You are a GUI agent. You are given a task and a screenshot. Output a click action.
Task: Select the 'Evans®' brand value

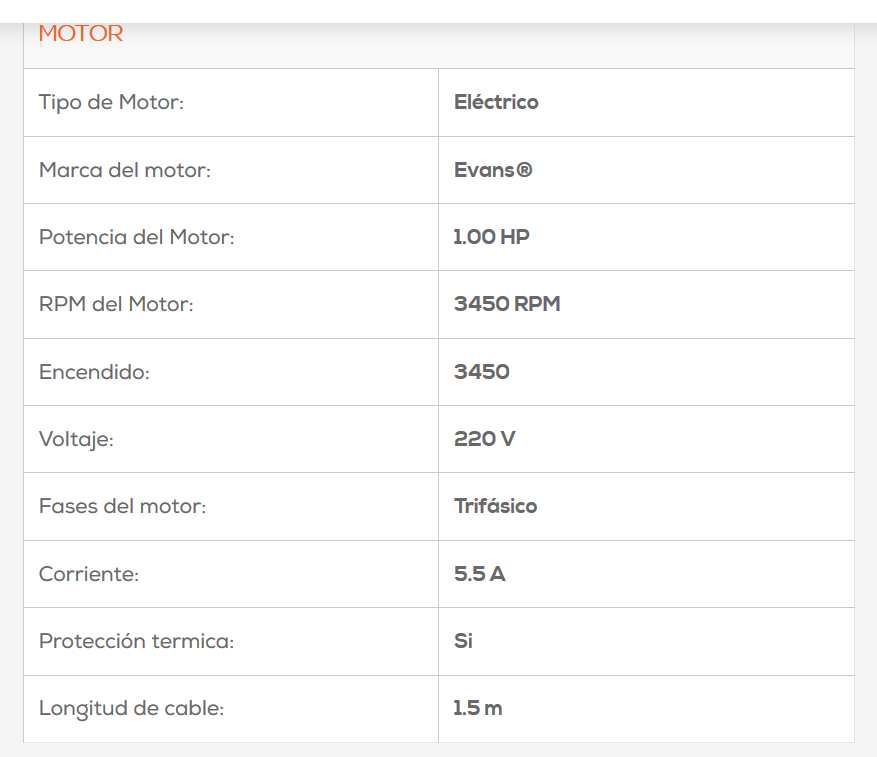pos(493,170)
